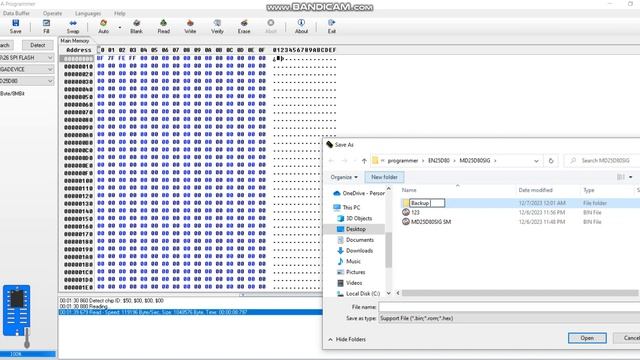640x360 pixels.
Task: Open the About toolbar icon
Action: (301, 26)
